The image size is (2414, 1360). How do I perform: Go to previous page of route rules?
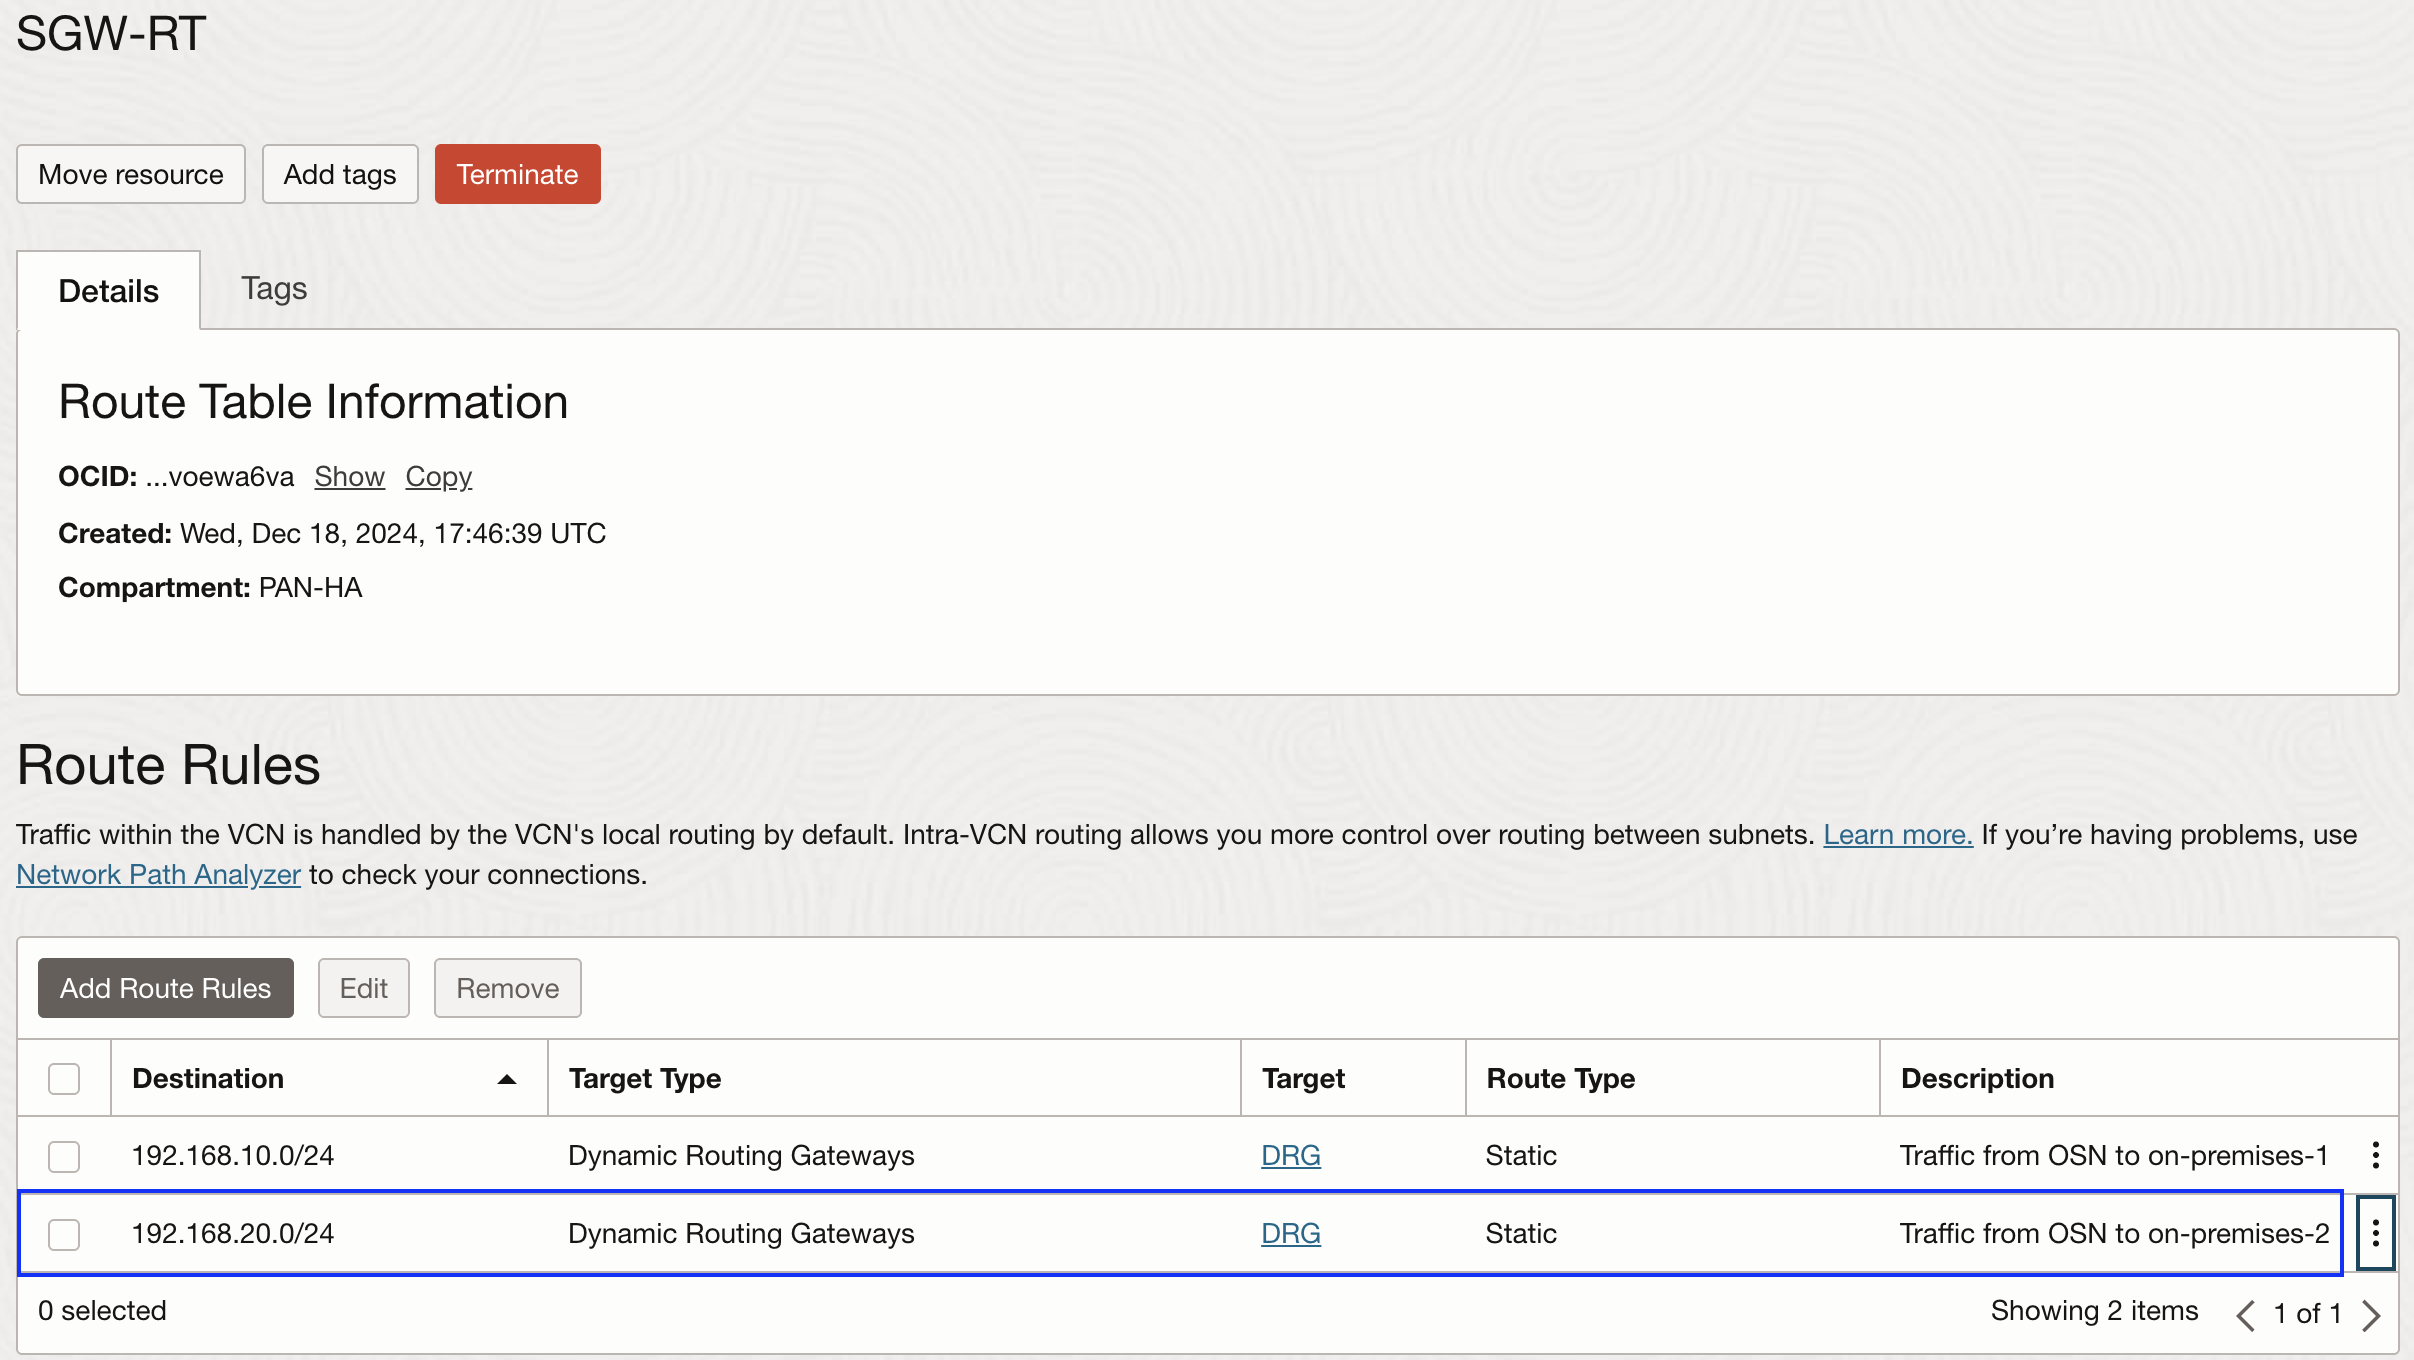click(2245, 1314)
